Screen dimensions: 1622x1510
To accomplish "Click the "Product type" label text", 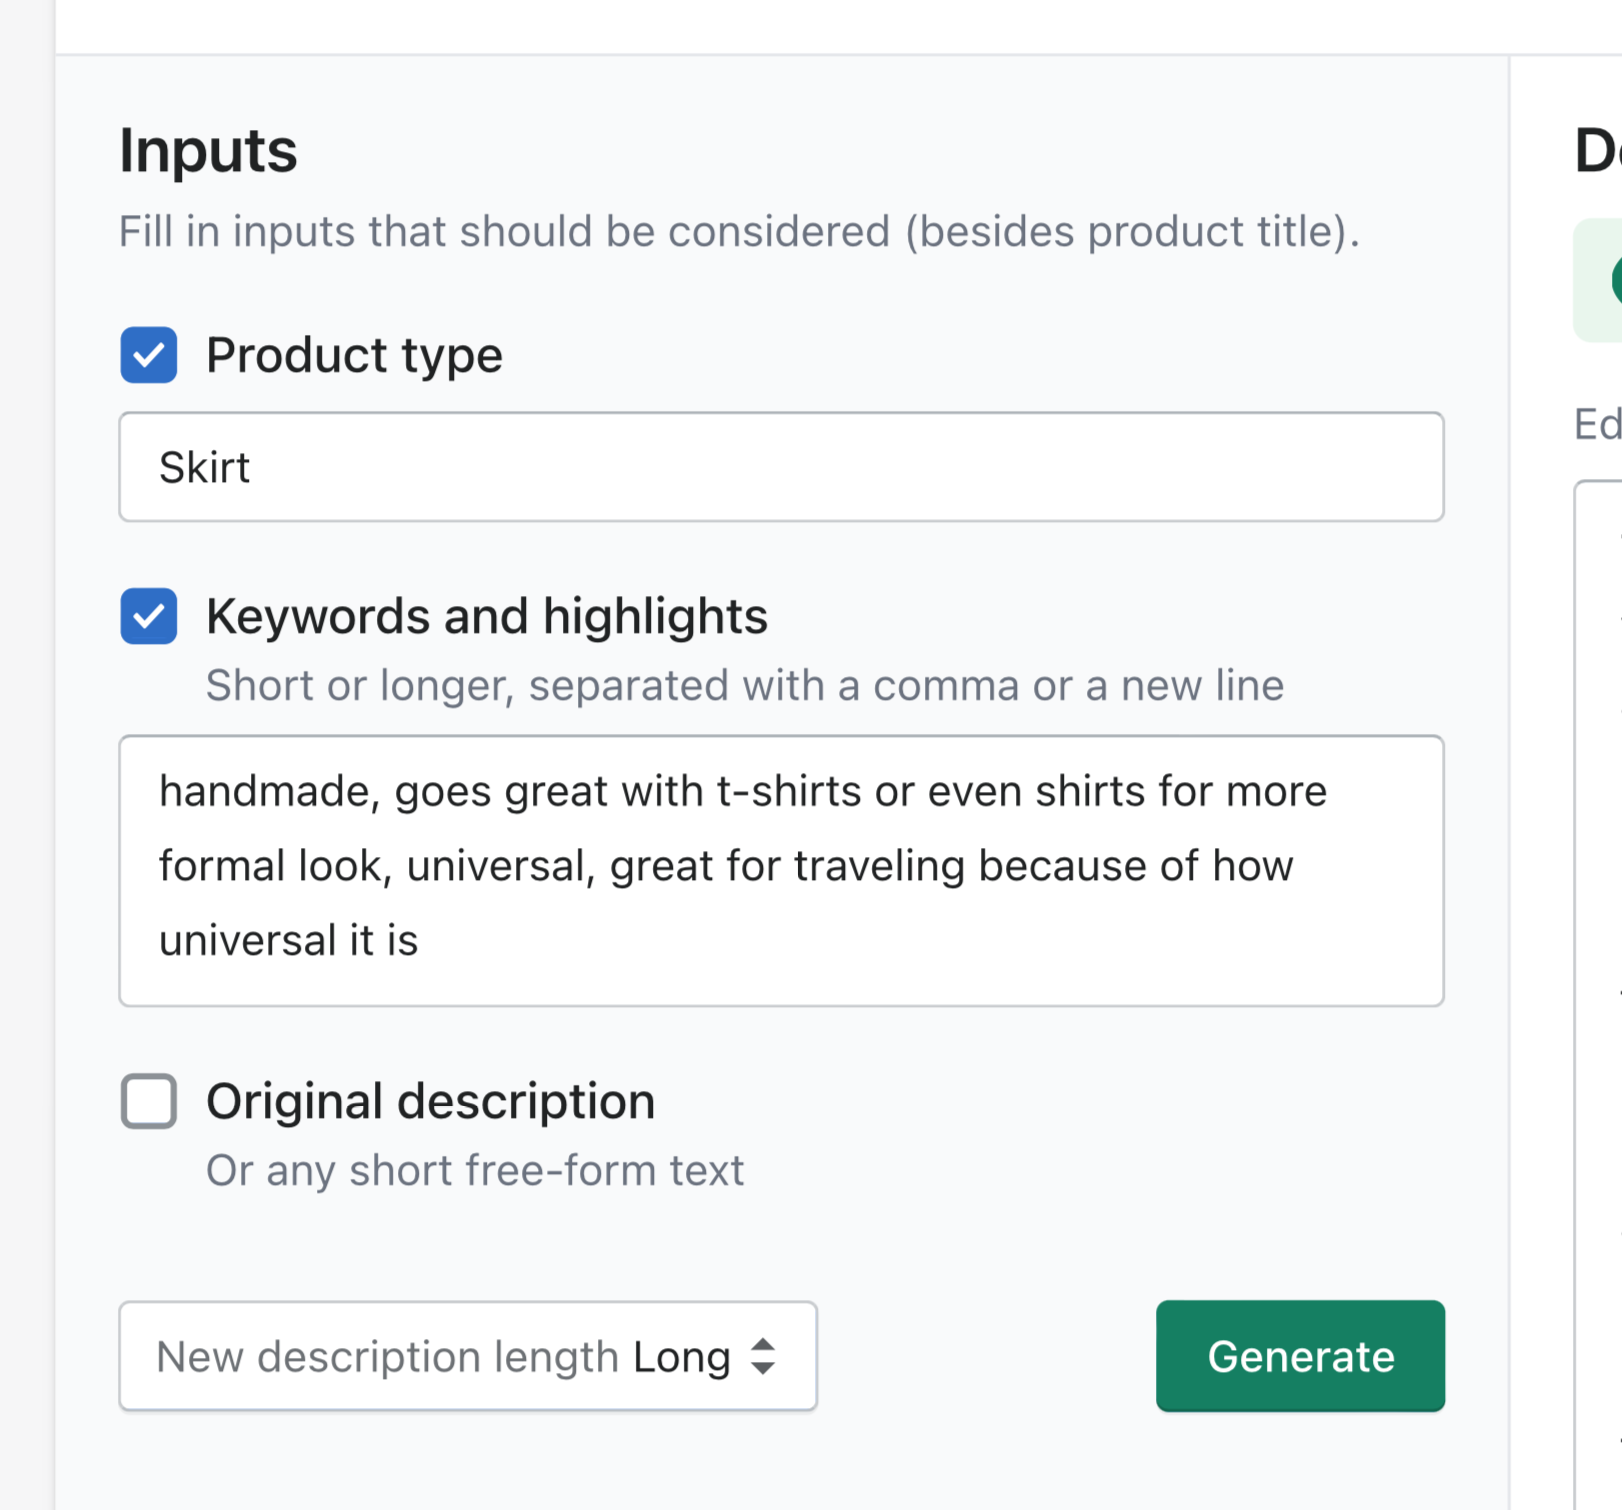I will click(354, 355).
